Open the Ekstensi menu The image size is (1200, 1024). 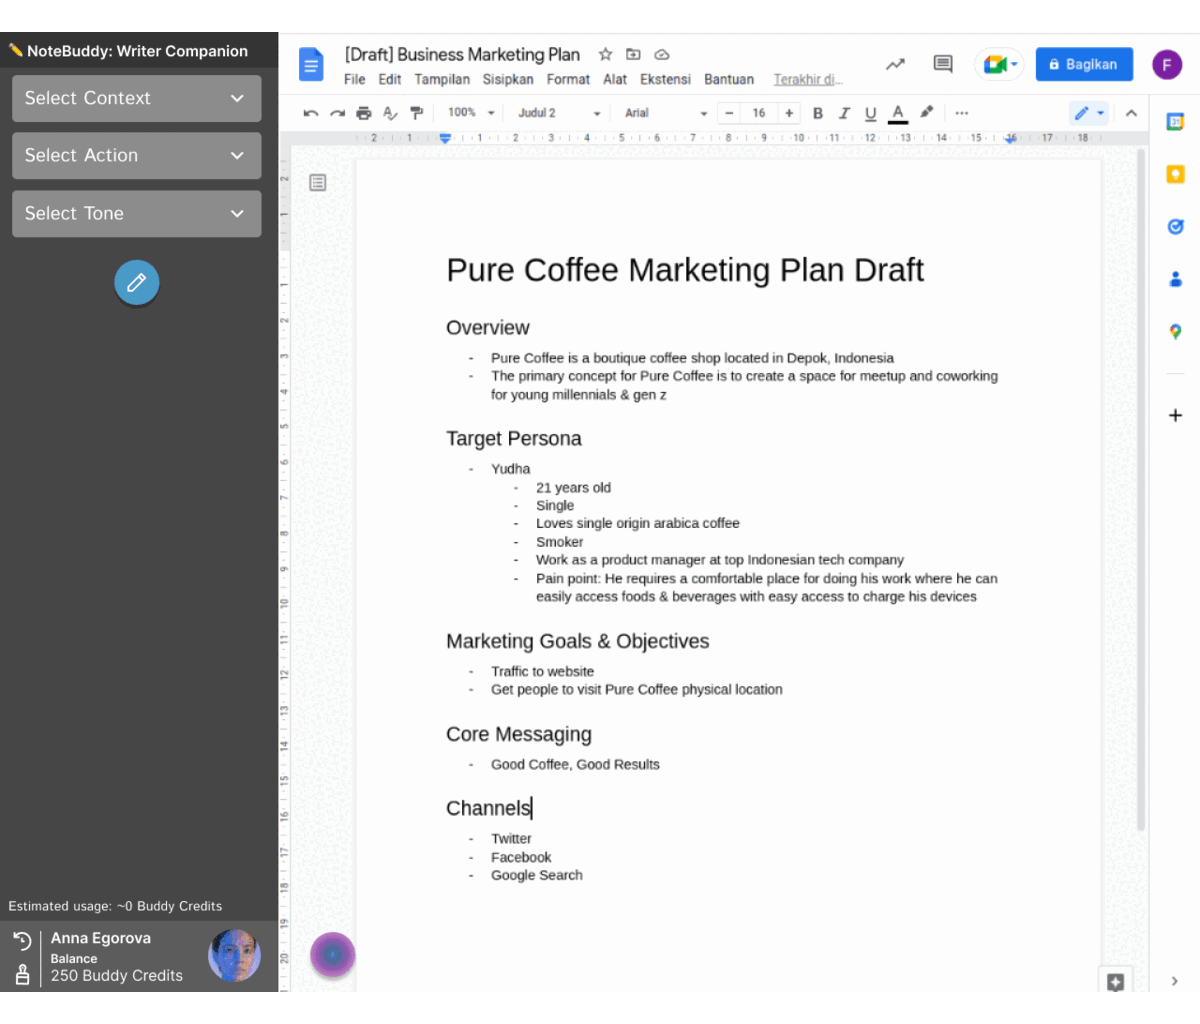666,79
